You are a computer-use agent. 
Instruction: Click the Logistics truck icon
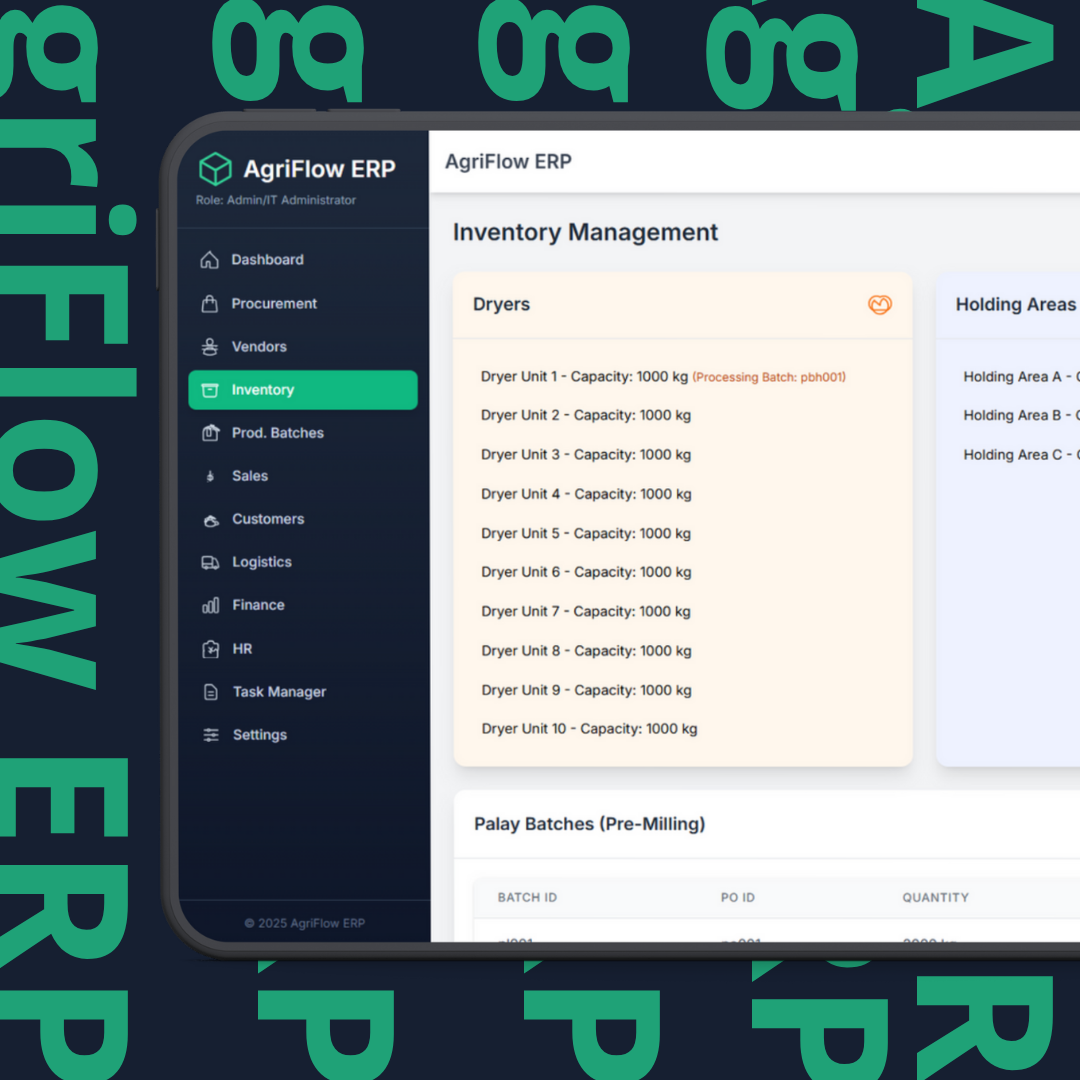[210, 562]
